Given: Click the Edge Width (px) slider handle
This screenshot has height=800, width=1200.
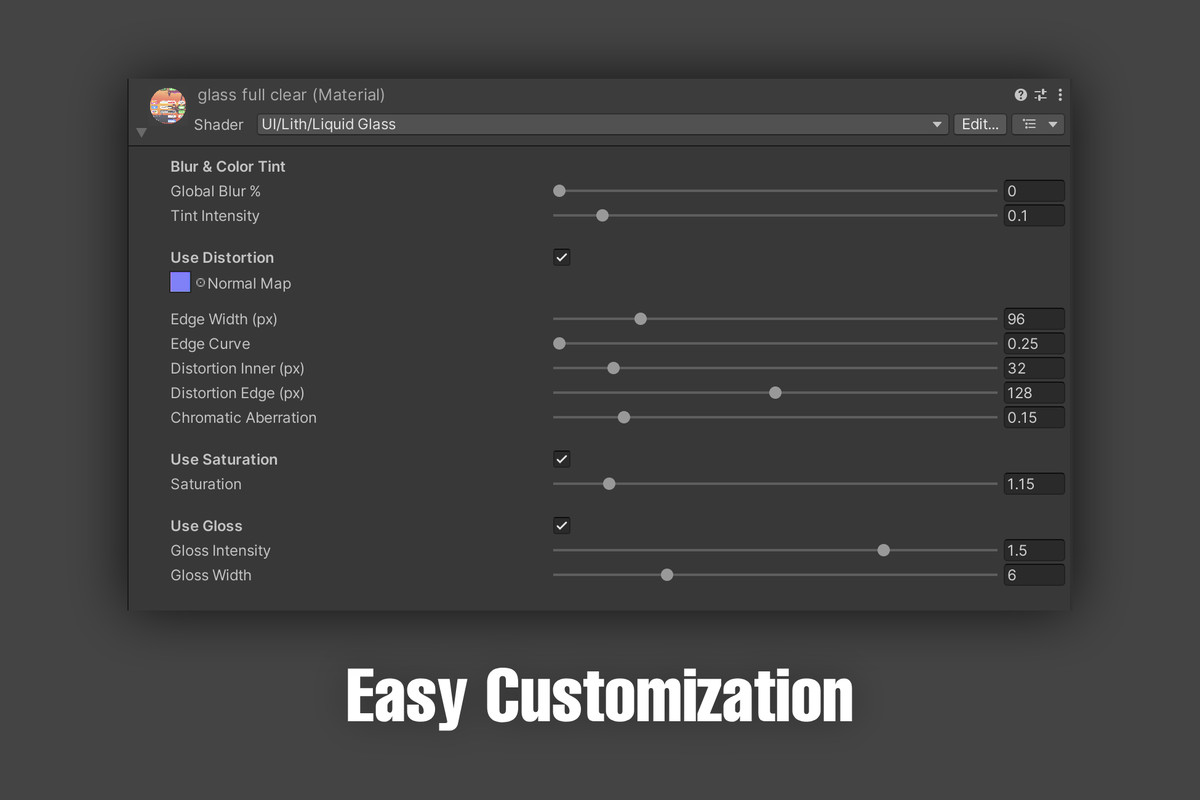Looking at the screenshot, I should click(x=640, y=318).
